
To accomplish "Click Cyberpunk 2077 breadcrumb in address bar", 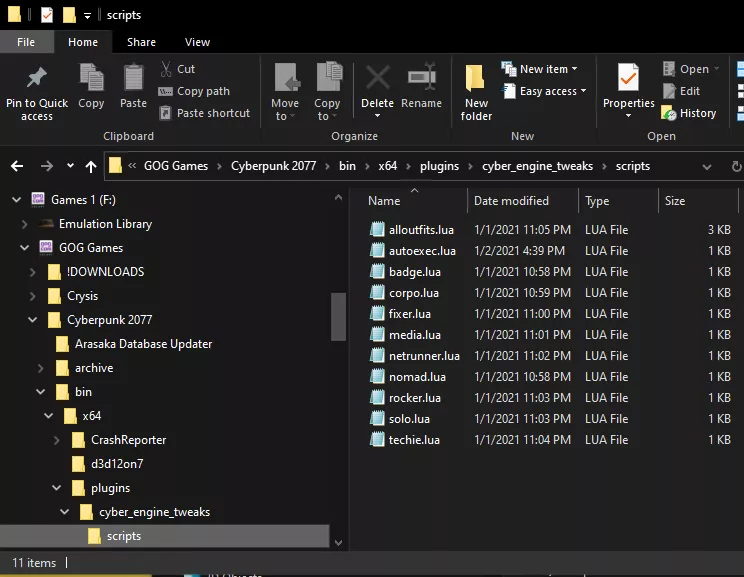I will pyautogui.click(x=273, y=166).
